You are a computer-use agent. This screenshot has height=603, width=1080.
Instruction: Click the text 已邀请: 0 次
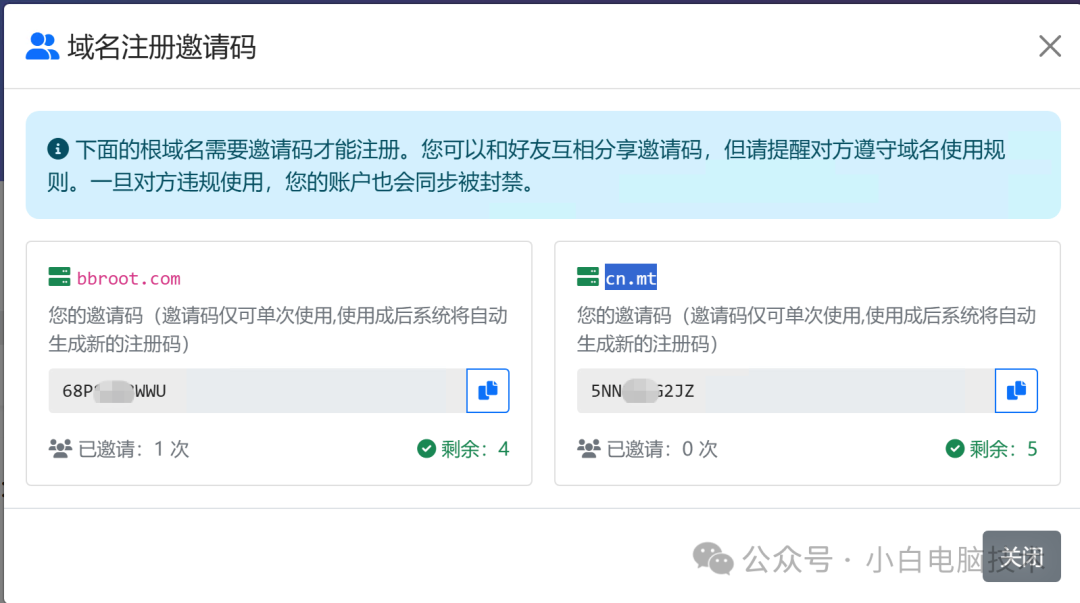point(662,449)
